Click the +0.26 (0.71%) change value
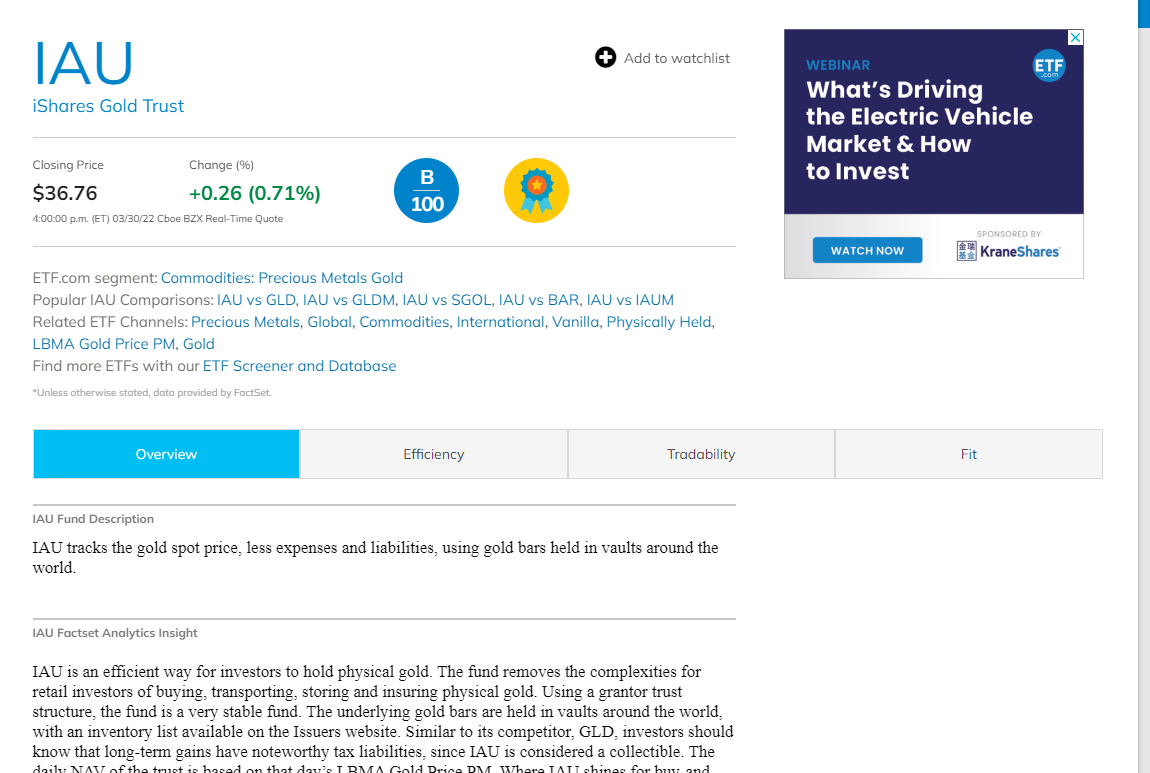 pyautogui.click(x=254, y=193)
